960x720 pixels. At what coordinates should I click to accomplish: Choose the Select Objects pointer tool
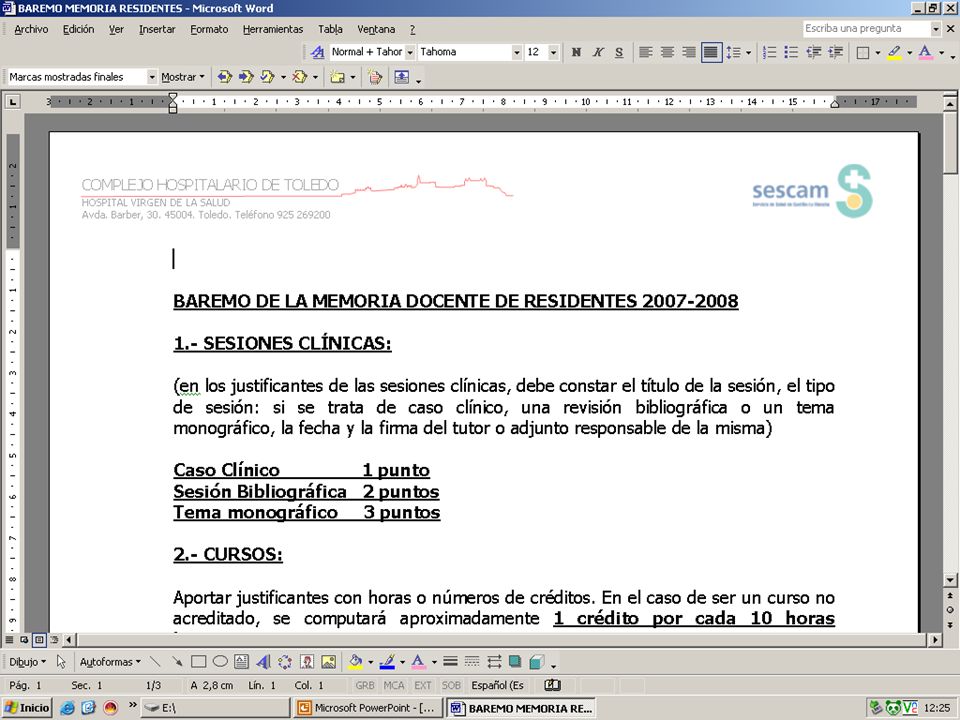[x=61, y=662]
